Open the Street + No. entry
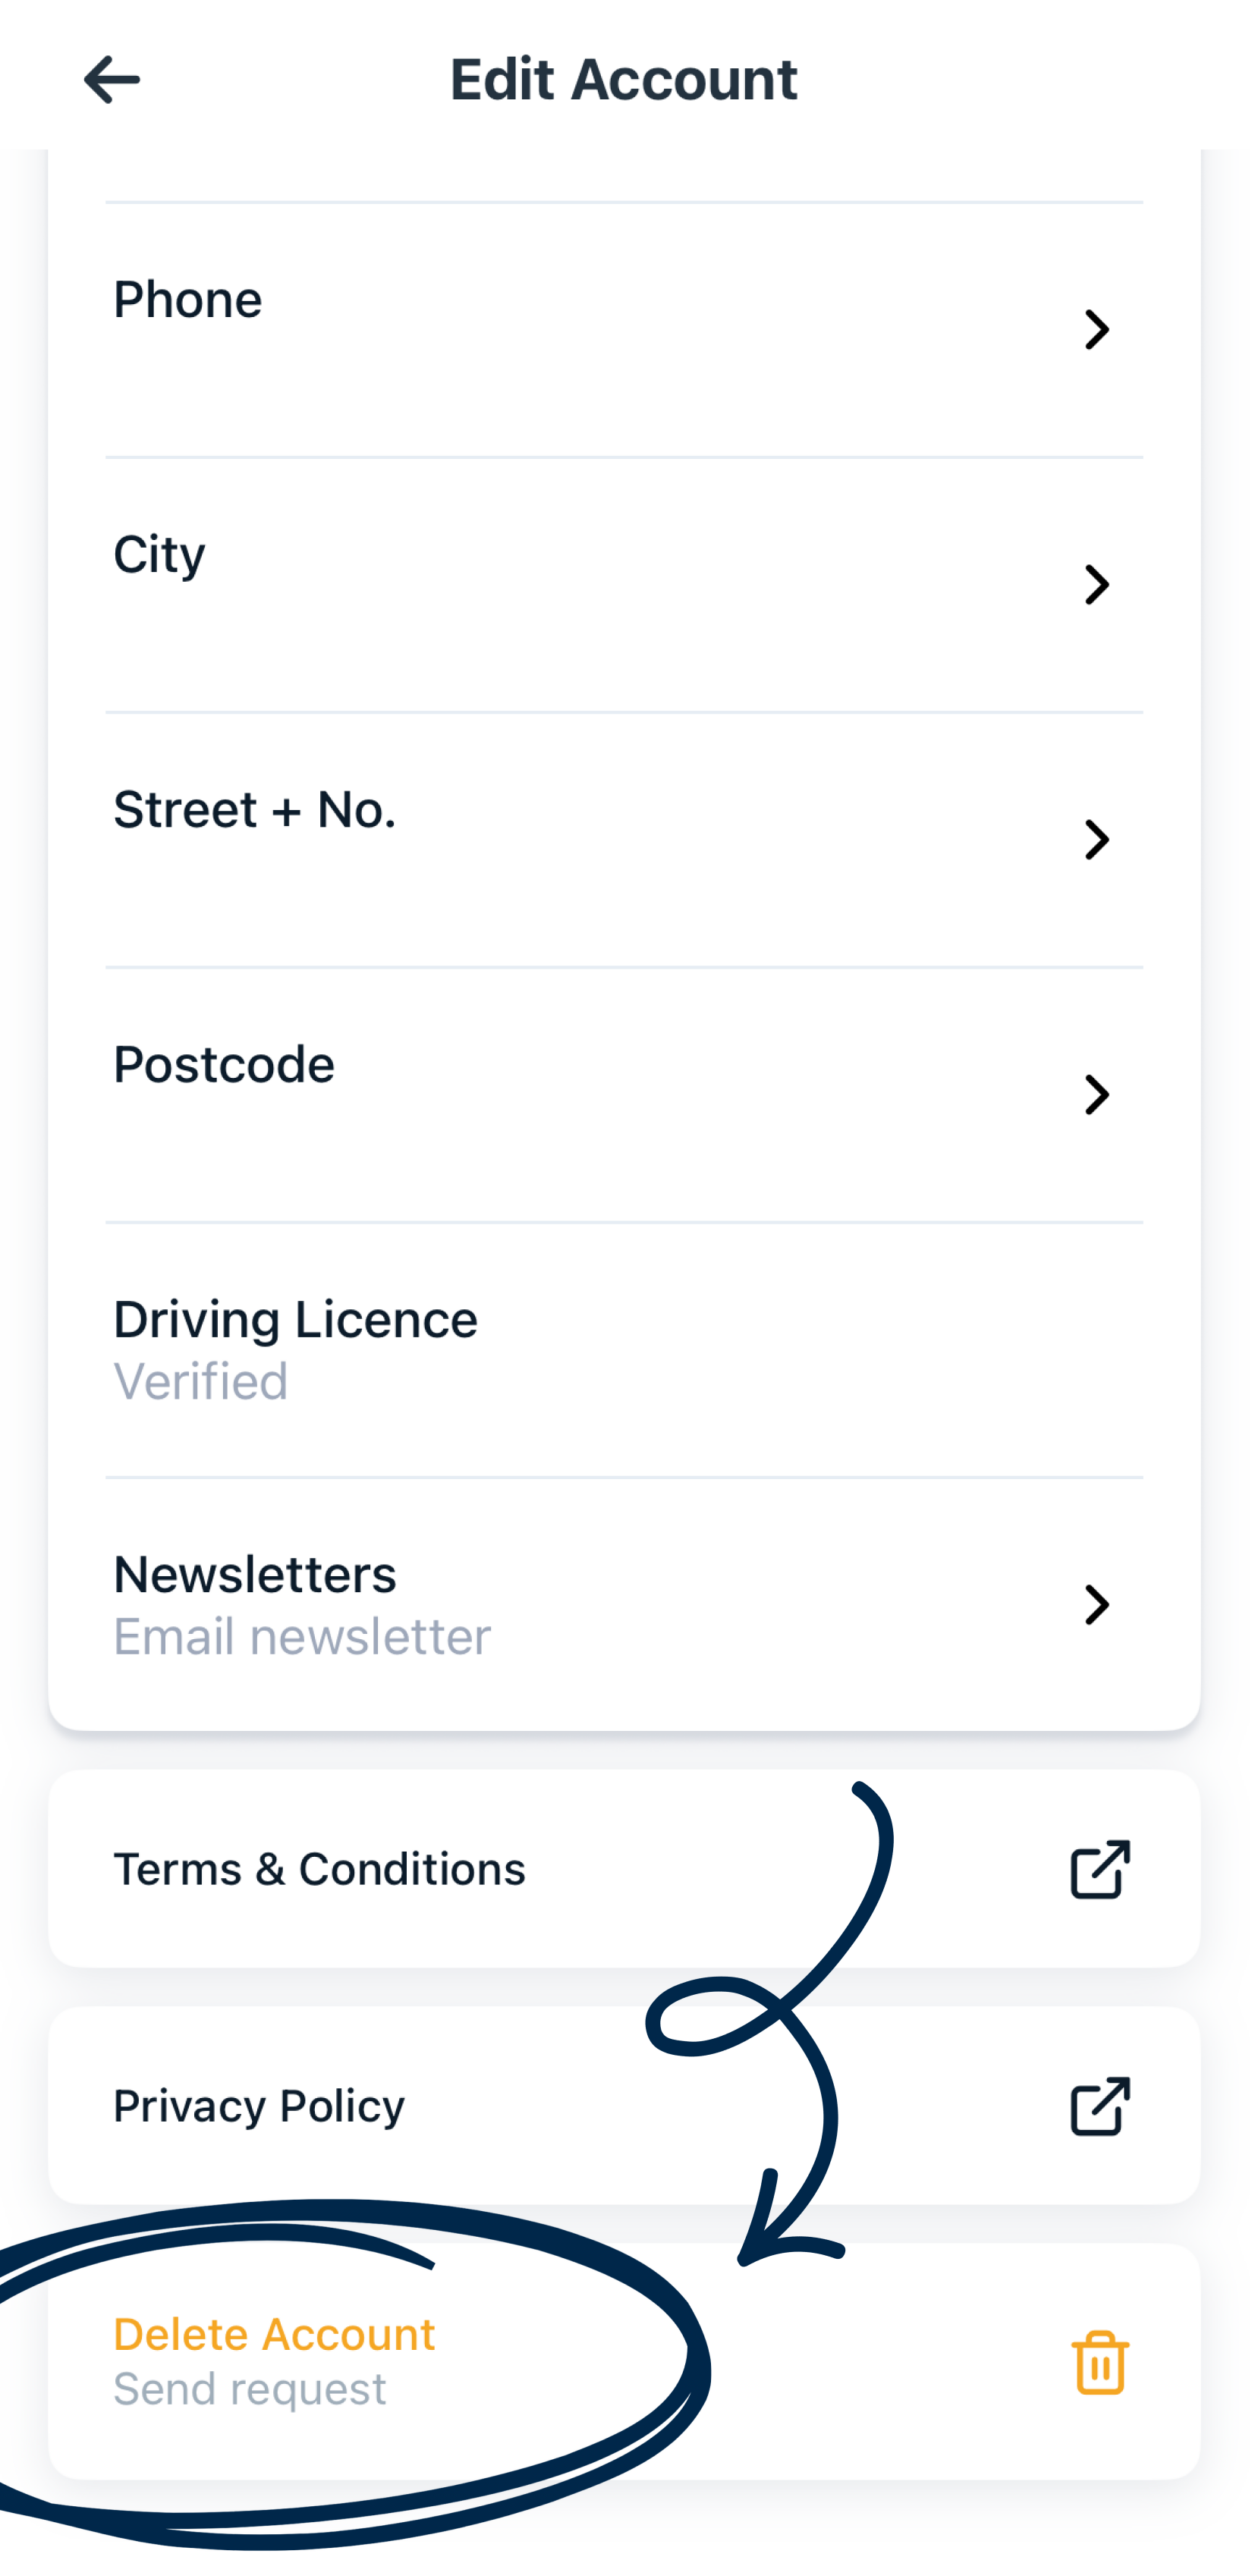1252x2560 pixels. coord(255,809)
